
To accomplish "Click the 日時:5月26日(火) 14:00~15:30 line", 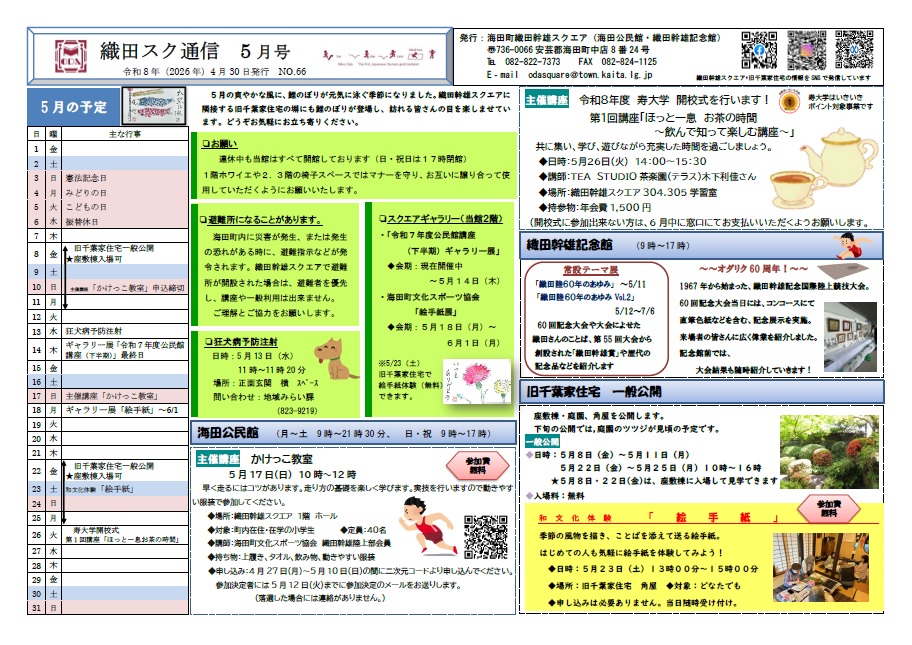I will [x=622, y=161].
